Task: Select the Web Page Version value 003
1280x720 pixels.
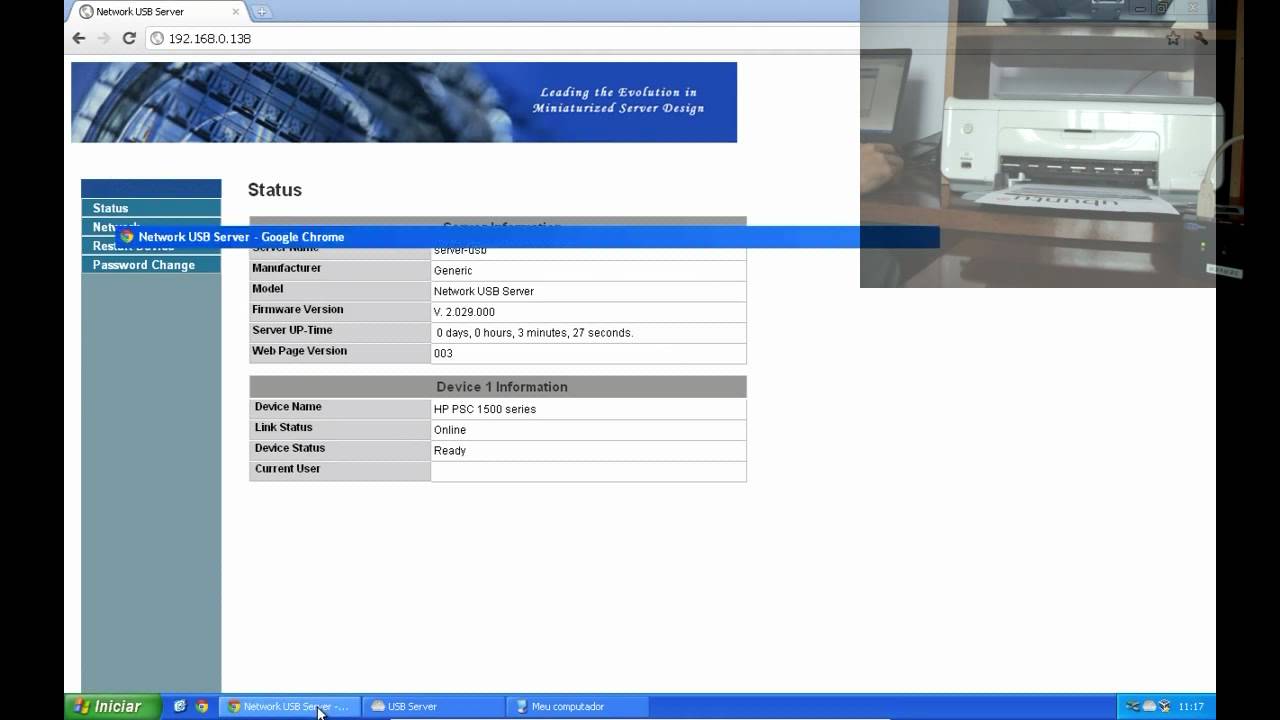Action: pos(443,354)
